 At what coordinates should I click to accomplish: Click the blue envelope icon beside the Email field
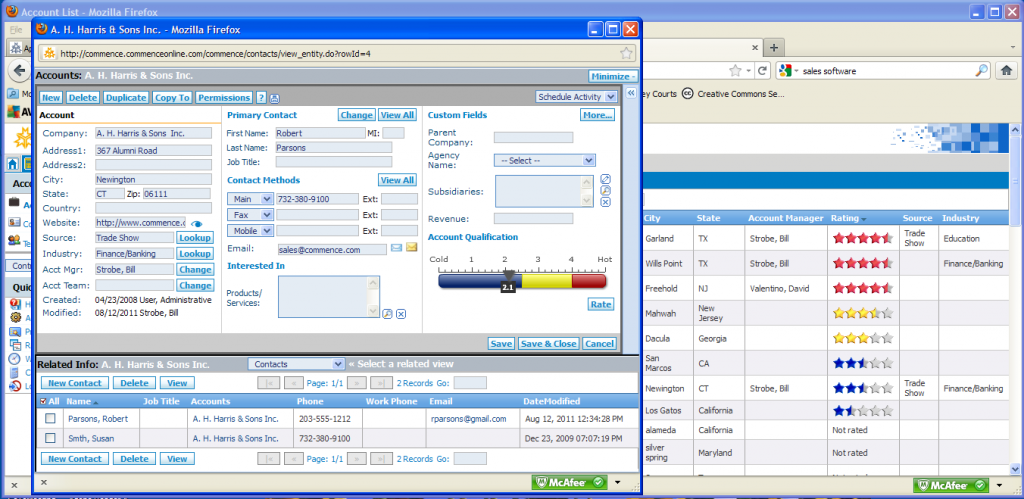pos(396,248)
